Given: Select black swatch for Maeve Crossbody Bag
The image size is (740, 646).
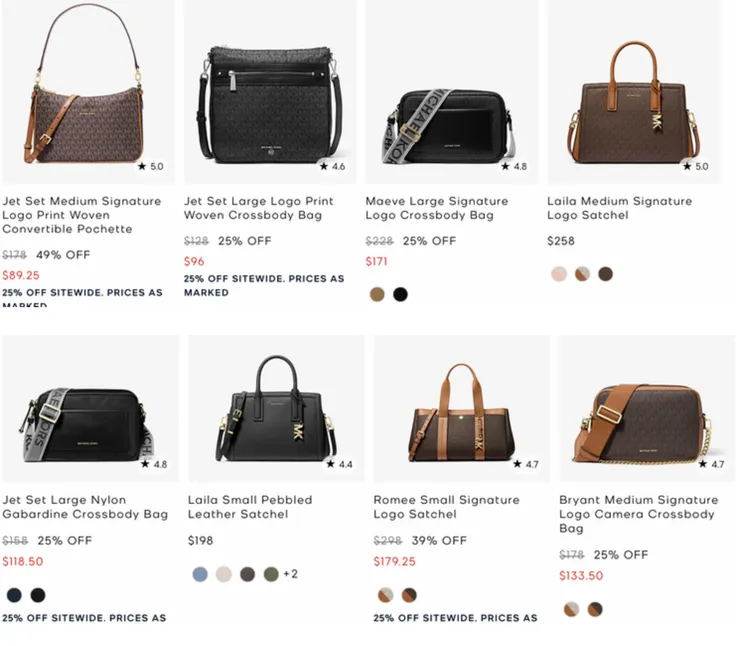Looking at the screenshot, I should pyautogui.click(x=401, y=294).
